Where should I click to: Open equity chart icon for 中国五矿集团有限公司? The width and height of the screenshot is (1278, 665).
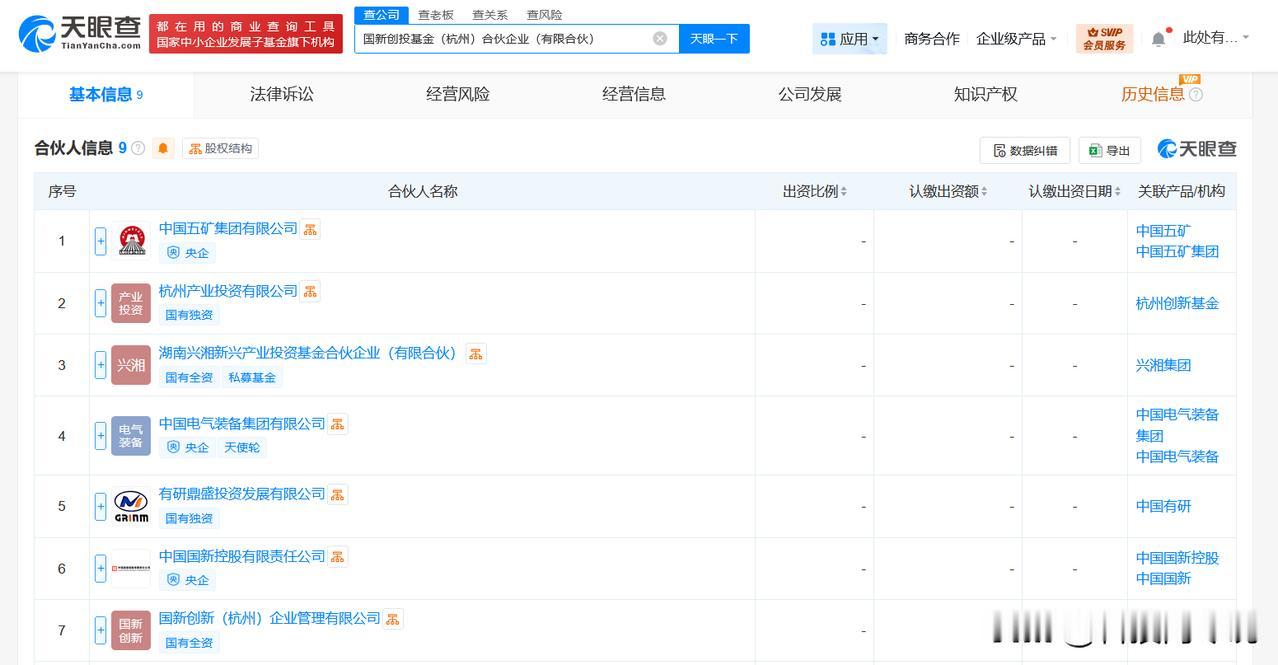311,229
